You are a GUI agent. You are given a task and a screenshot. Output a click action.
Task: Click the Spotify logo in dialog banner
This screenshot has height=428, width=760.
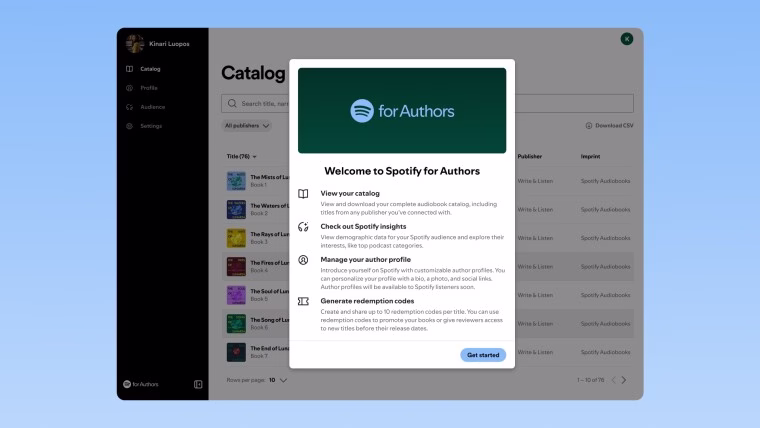tap(362, 111)
